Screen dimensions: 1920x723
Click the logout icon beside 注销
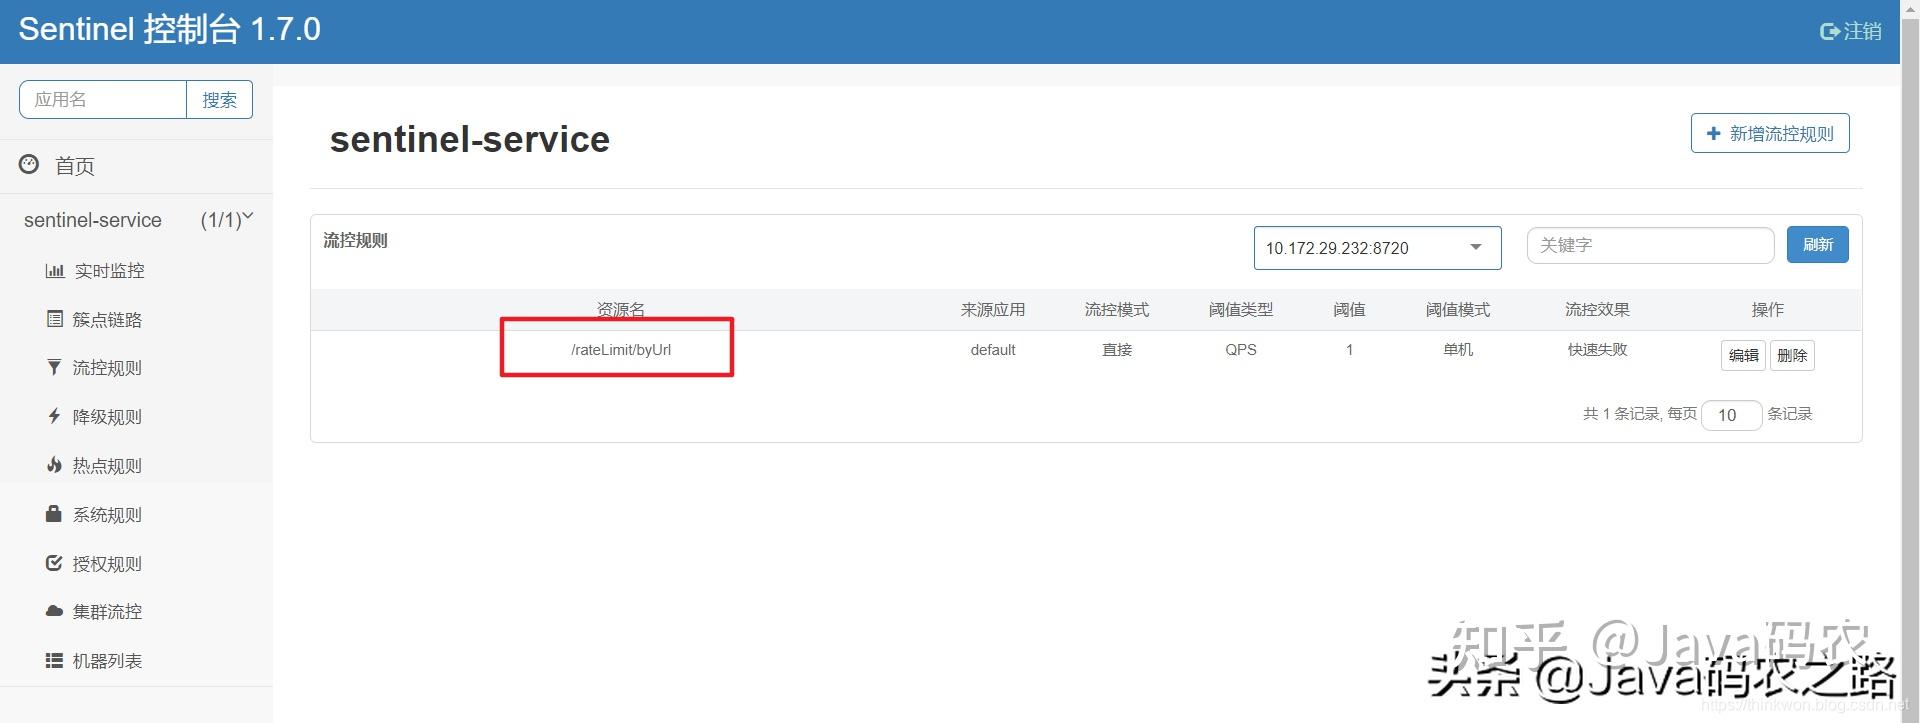[x=1829, y=32]
